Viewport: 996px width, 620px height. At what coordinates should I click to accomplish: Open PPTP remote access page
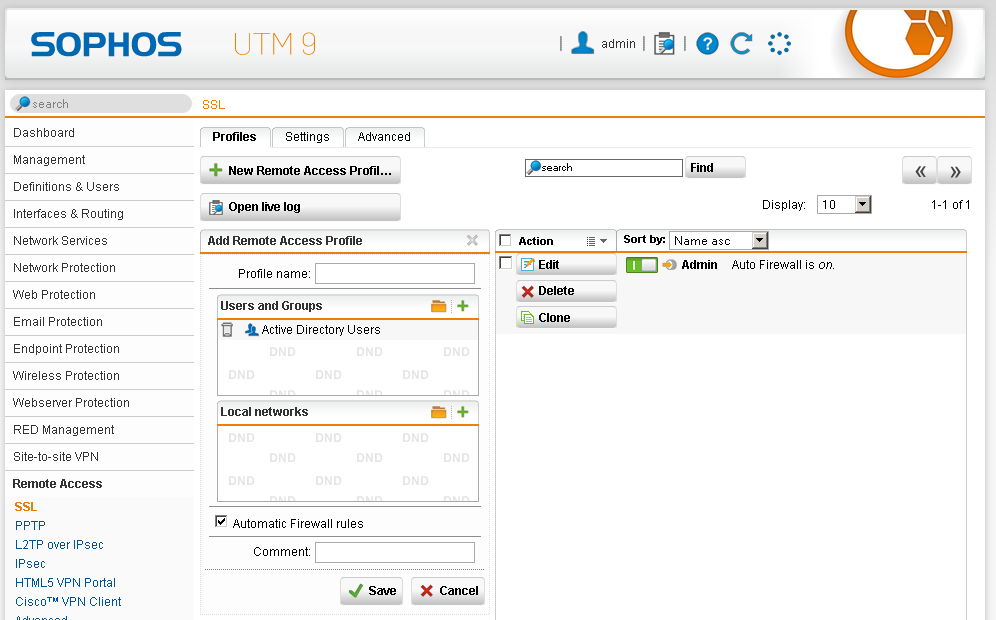[30, 526]
